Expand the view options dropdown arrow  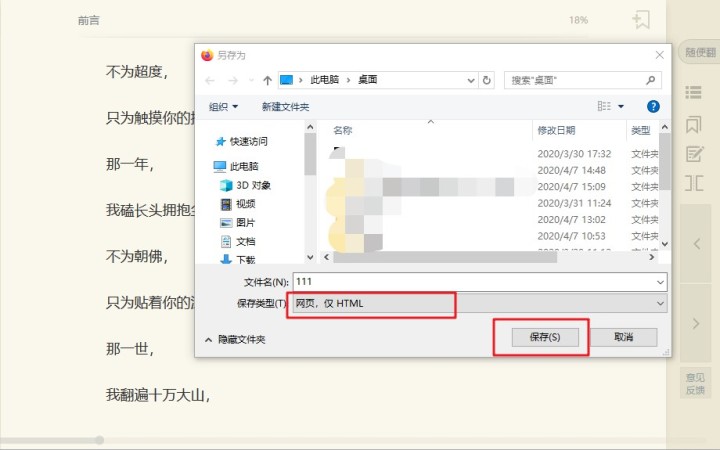point(621,107)
